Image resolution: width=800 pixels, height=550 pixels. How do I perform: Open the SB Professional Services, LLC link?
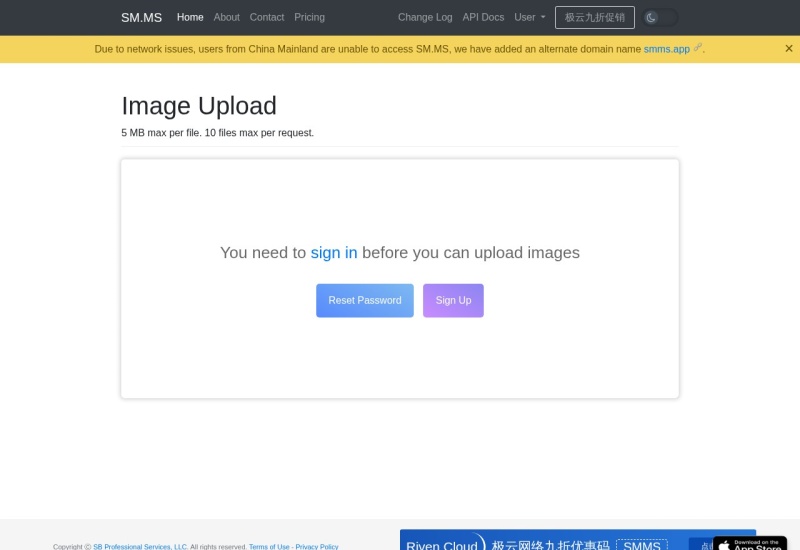(140, 546)
